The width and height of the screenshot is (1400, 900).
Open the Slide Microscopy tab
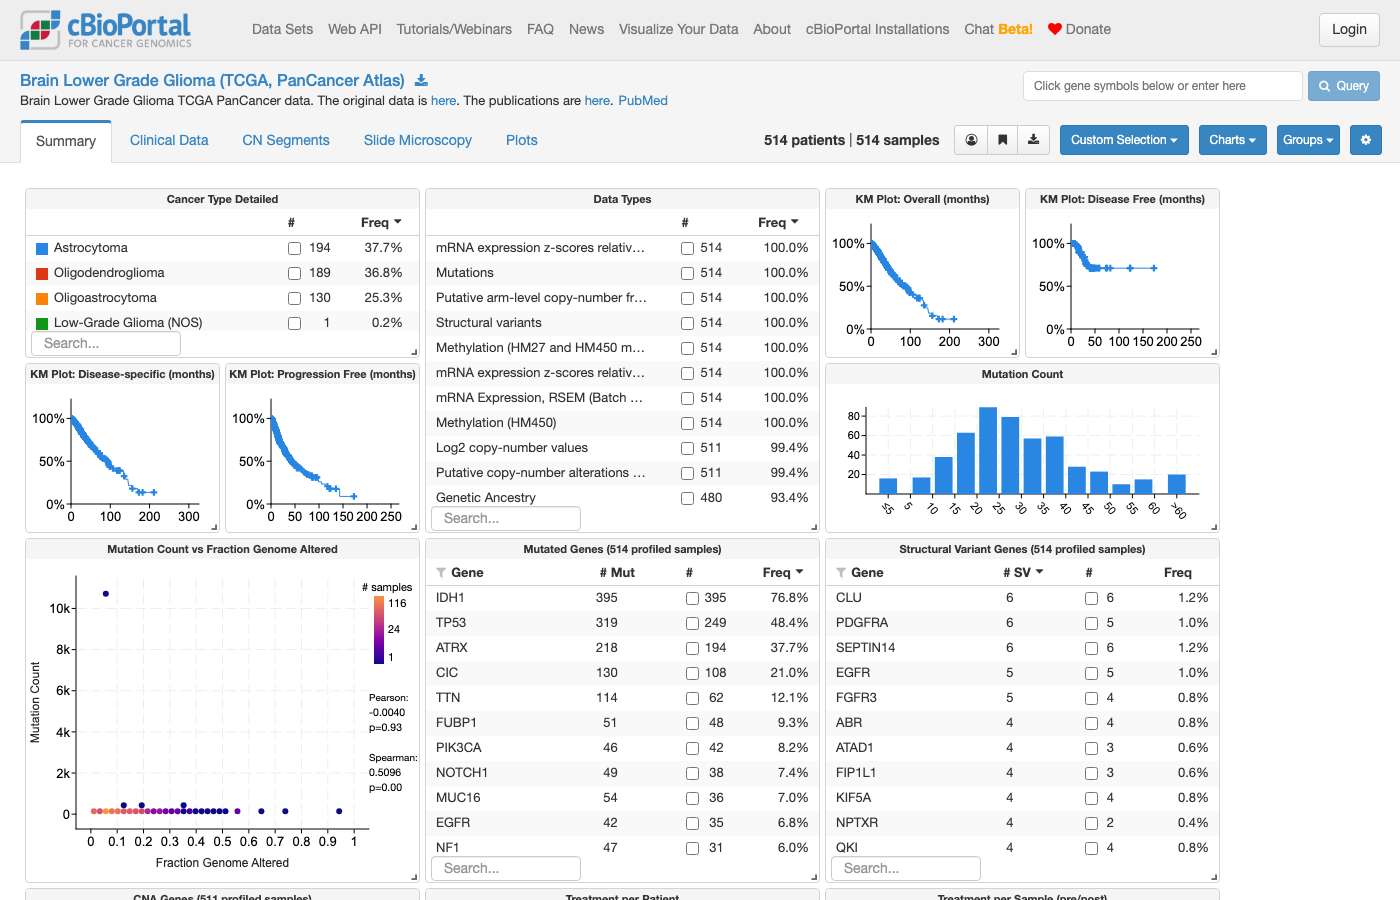(x=418, y=140)
